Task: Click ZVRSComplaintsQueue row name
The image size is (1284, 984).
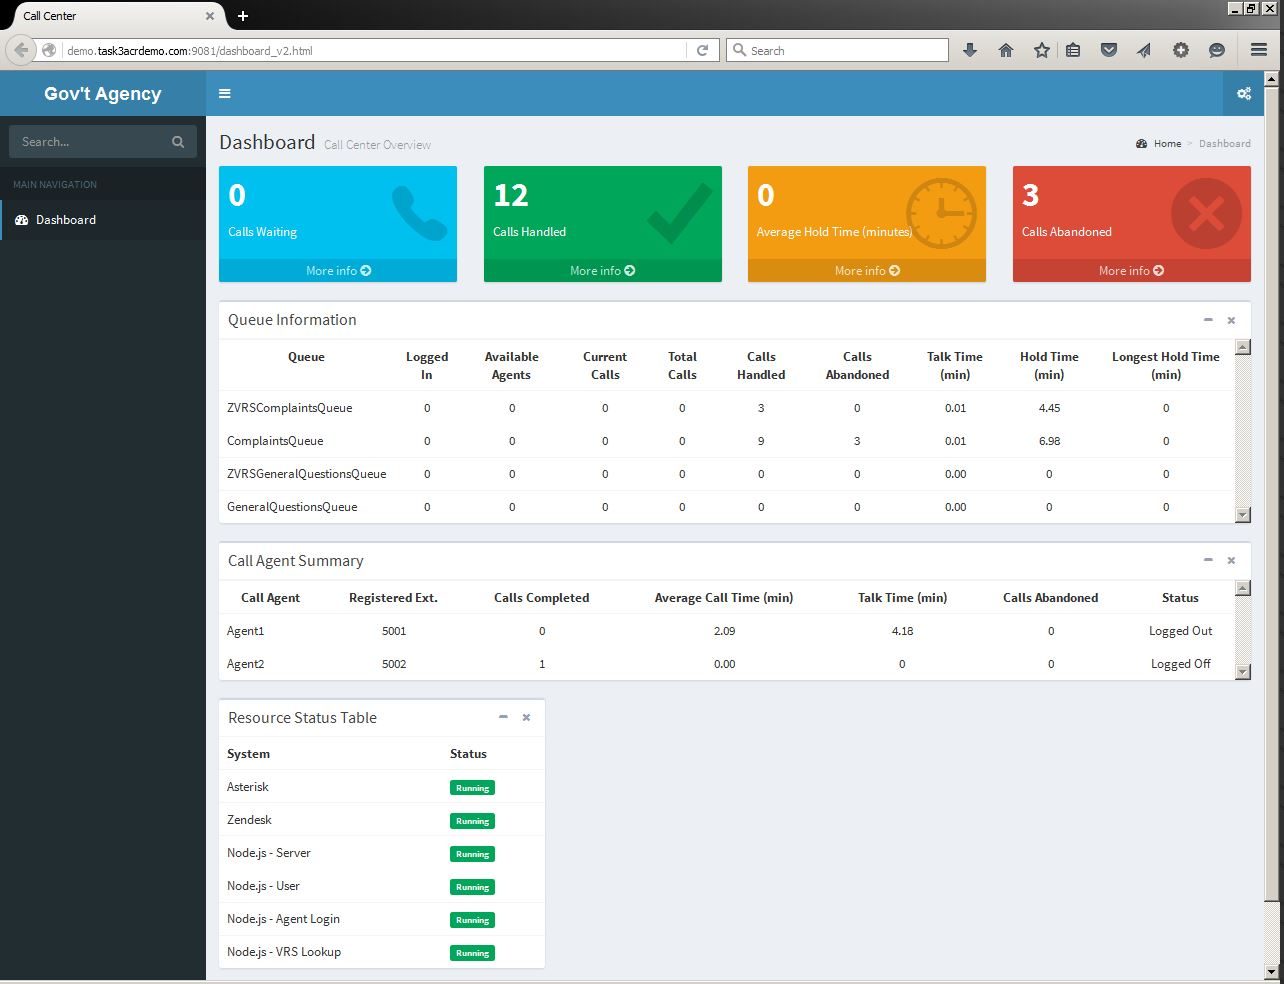Action: pyautogui.click(x=289, y=408)
